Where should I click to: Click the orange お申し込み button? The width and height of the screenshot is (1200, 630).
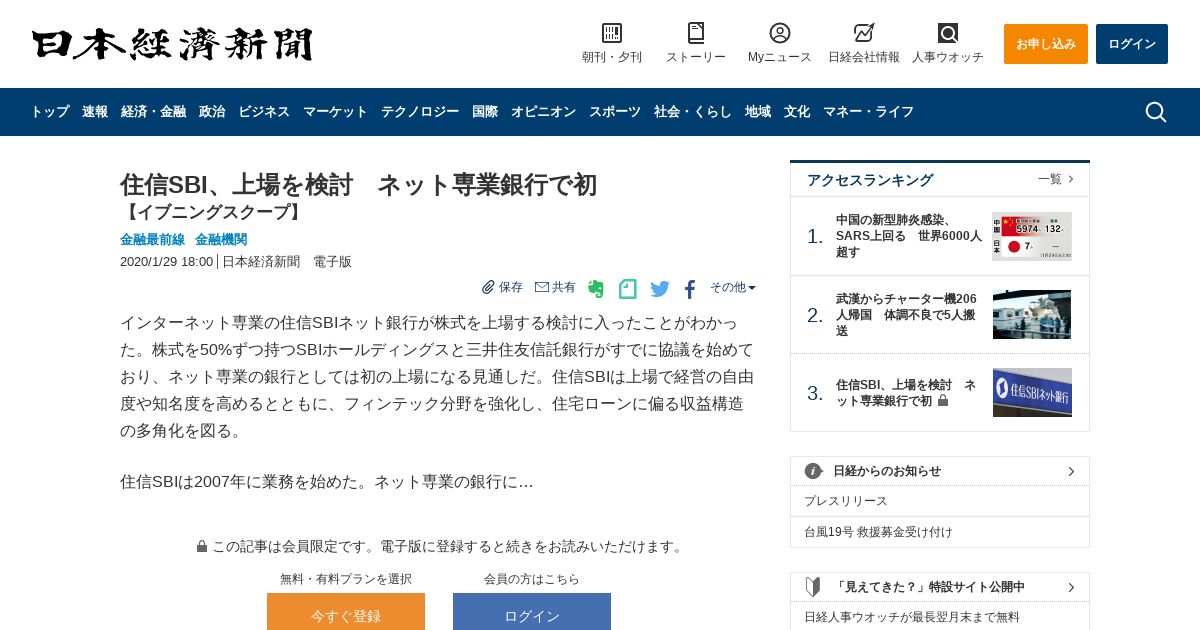(x=1046, y=44)
